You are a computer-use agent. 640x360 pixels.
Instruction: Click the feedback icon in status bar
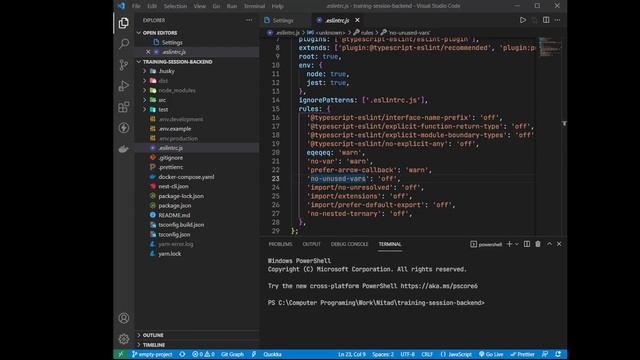click(x=545, y=354)
